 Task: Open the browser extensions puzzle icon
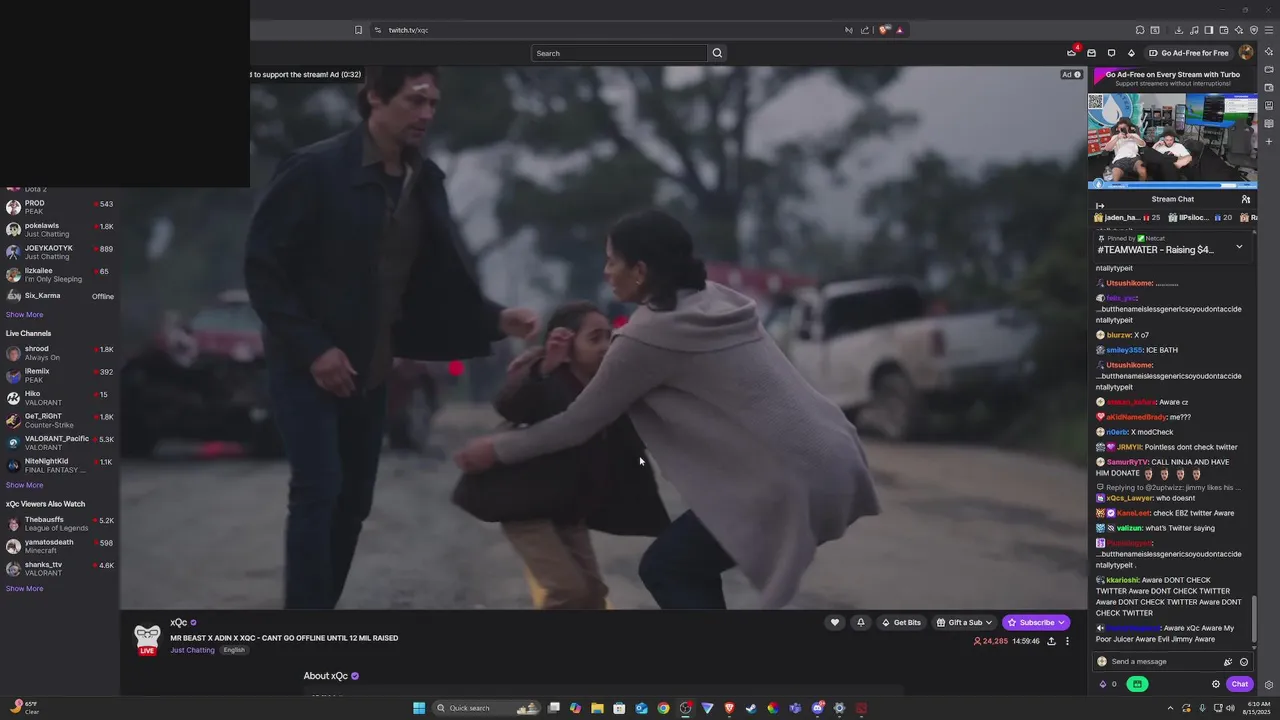tap(1140, 30)
